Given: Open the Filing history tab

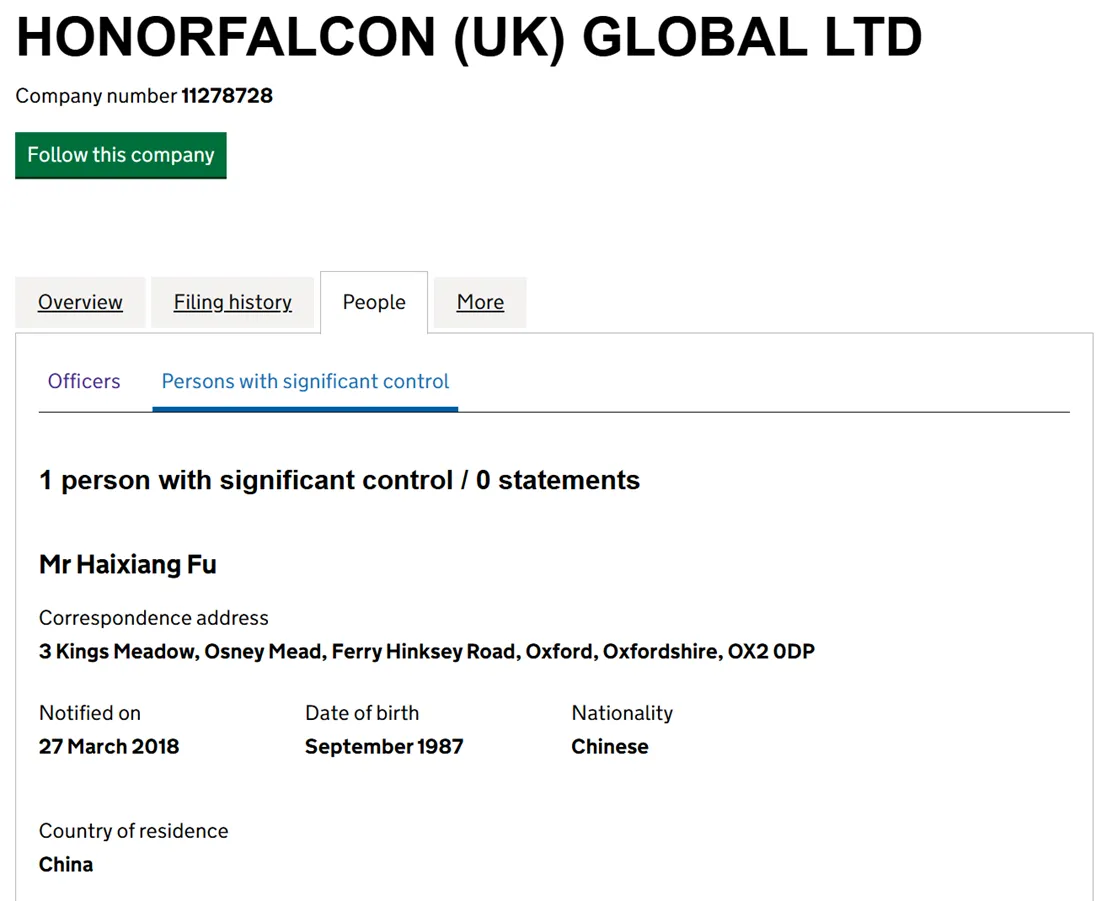Looking at the screenshot, I should click(x=232, y=302).
